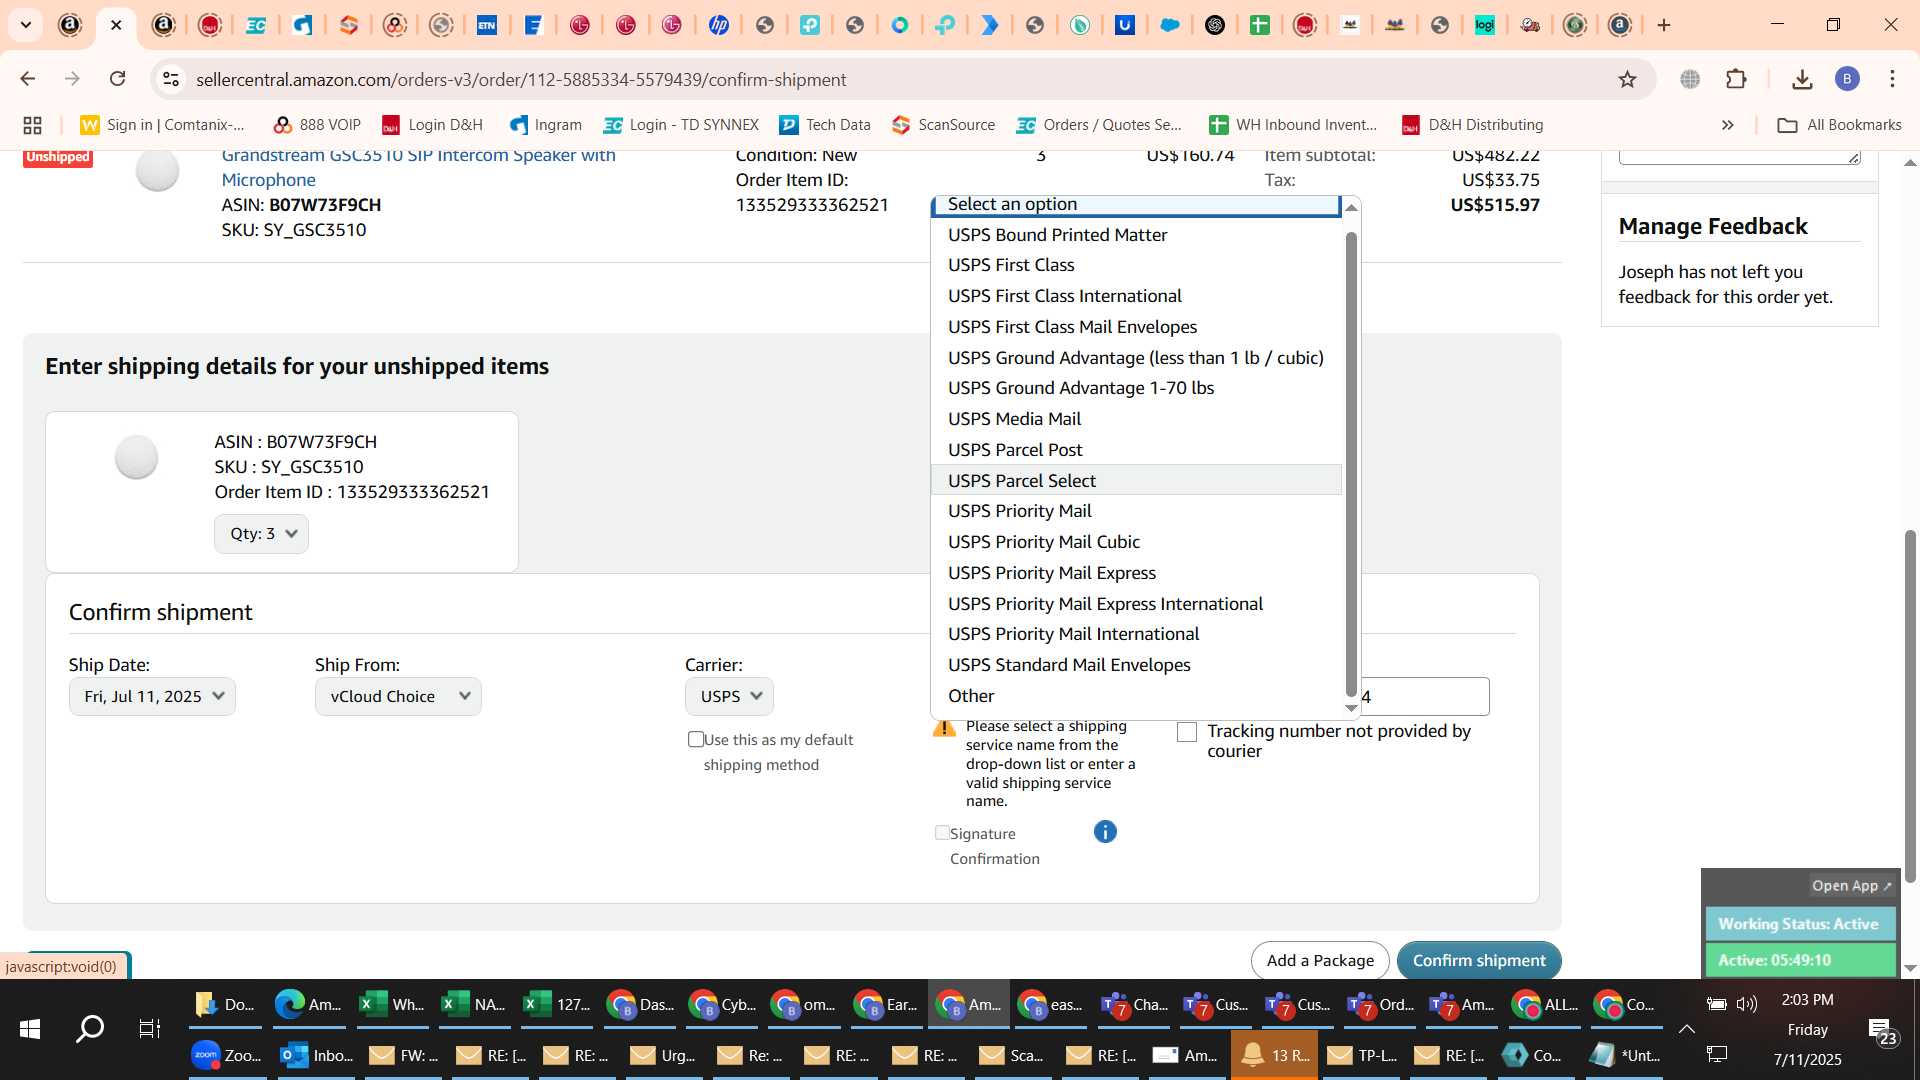
Task: Toggle the Signature Confirmation checkbox
Action: click(x=941, y=833)
